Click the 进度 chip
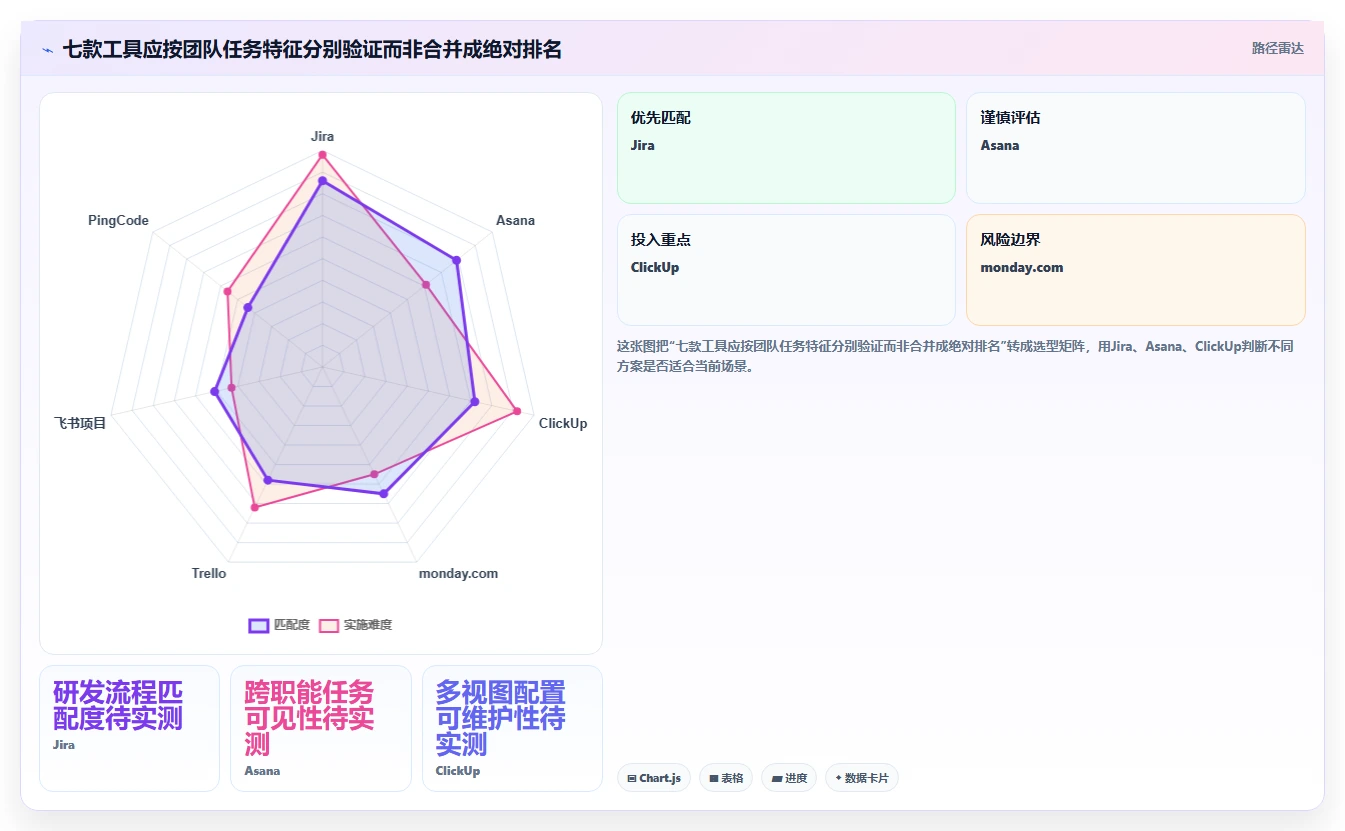Image resolution: width=1345 pixels, height=831 pixels. pos(789,778)
